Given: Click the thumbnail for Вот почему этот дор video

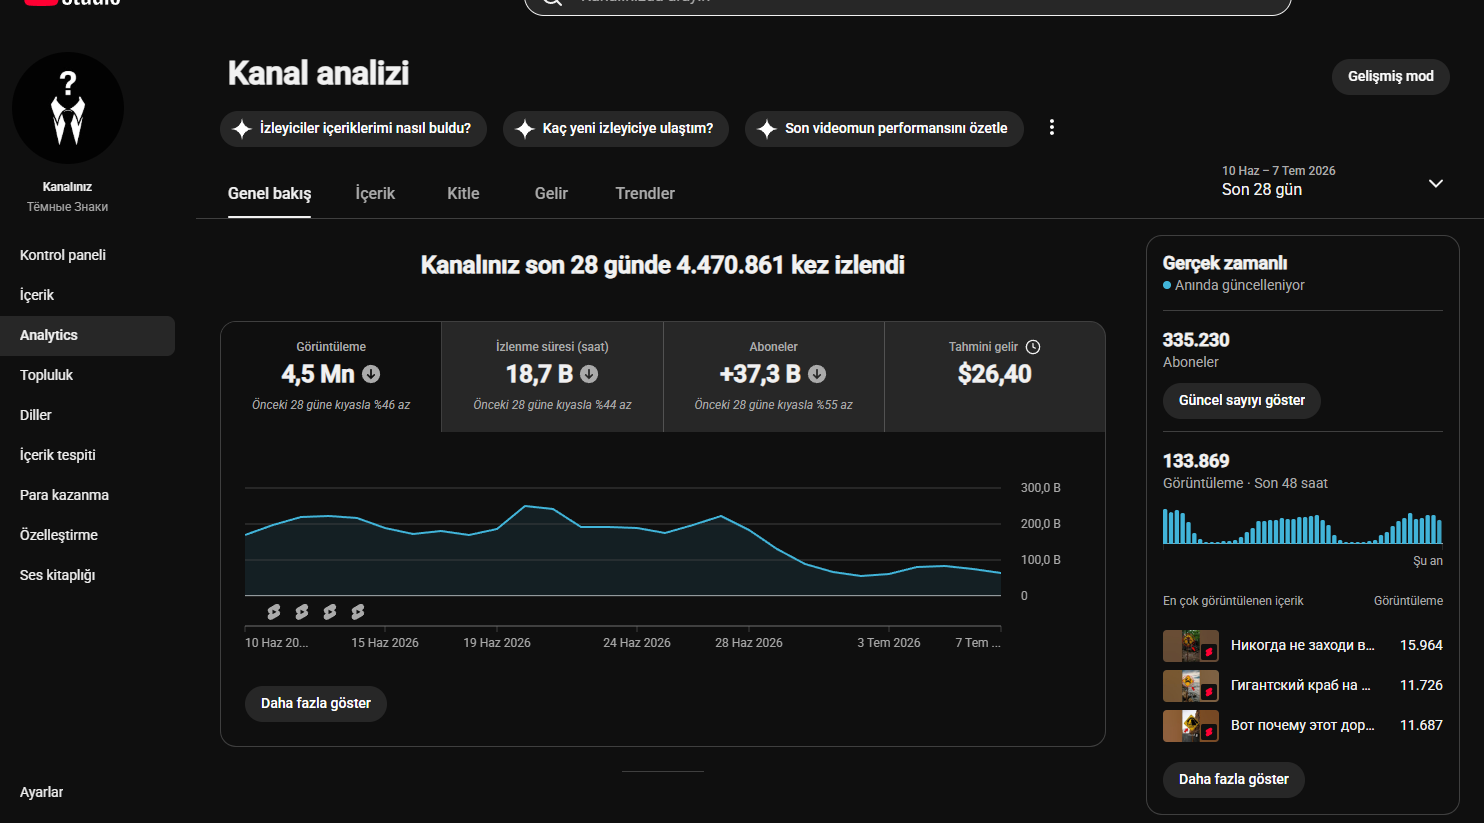Looking at the screenshot, I should (1191, 726).
